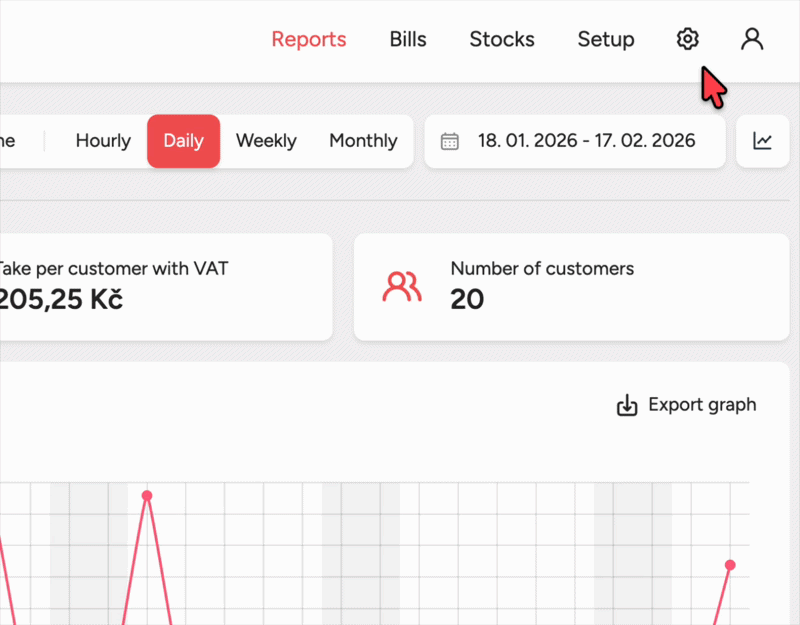The width and height of the screenshot is (800, 625).
Task: Open the Setup page
Action: 606,40
